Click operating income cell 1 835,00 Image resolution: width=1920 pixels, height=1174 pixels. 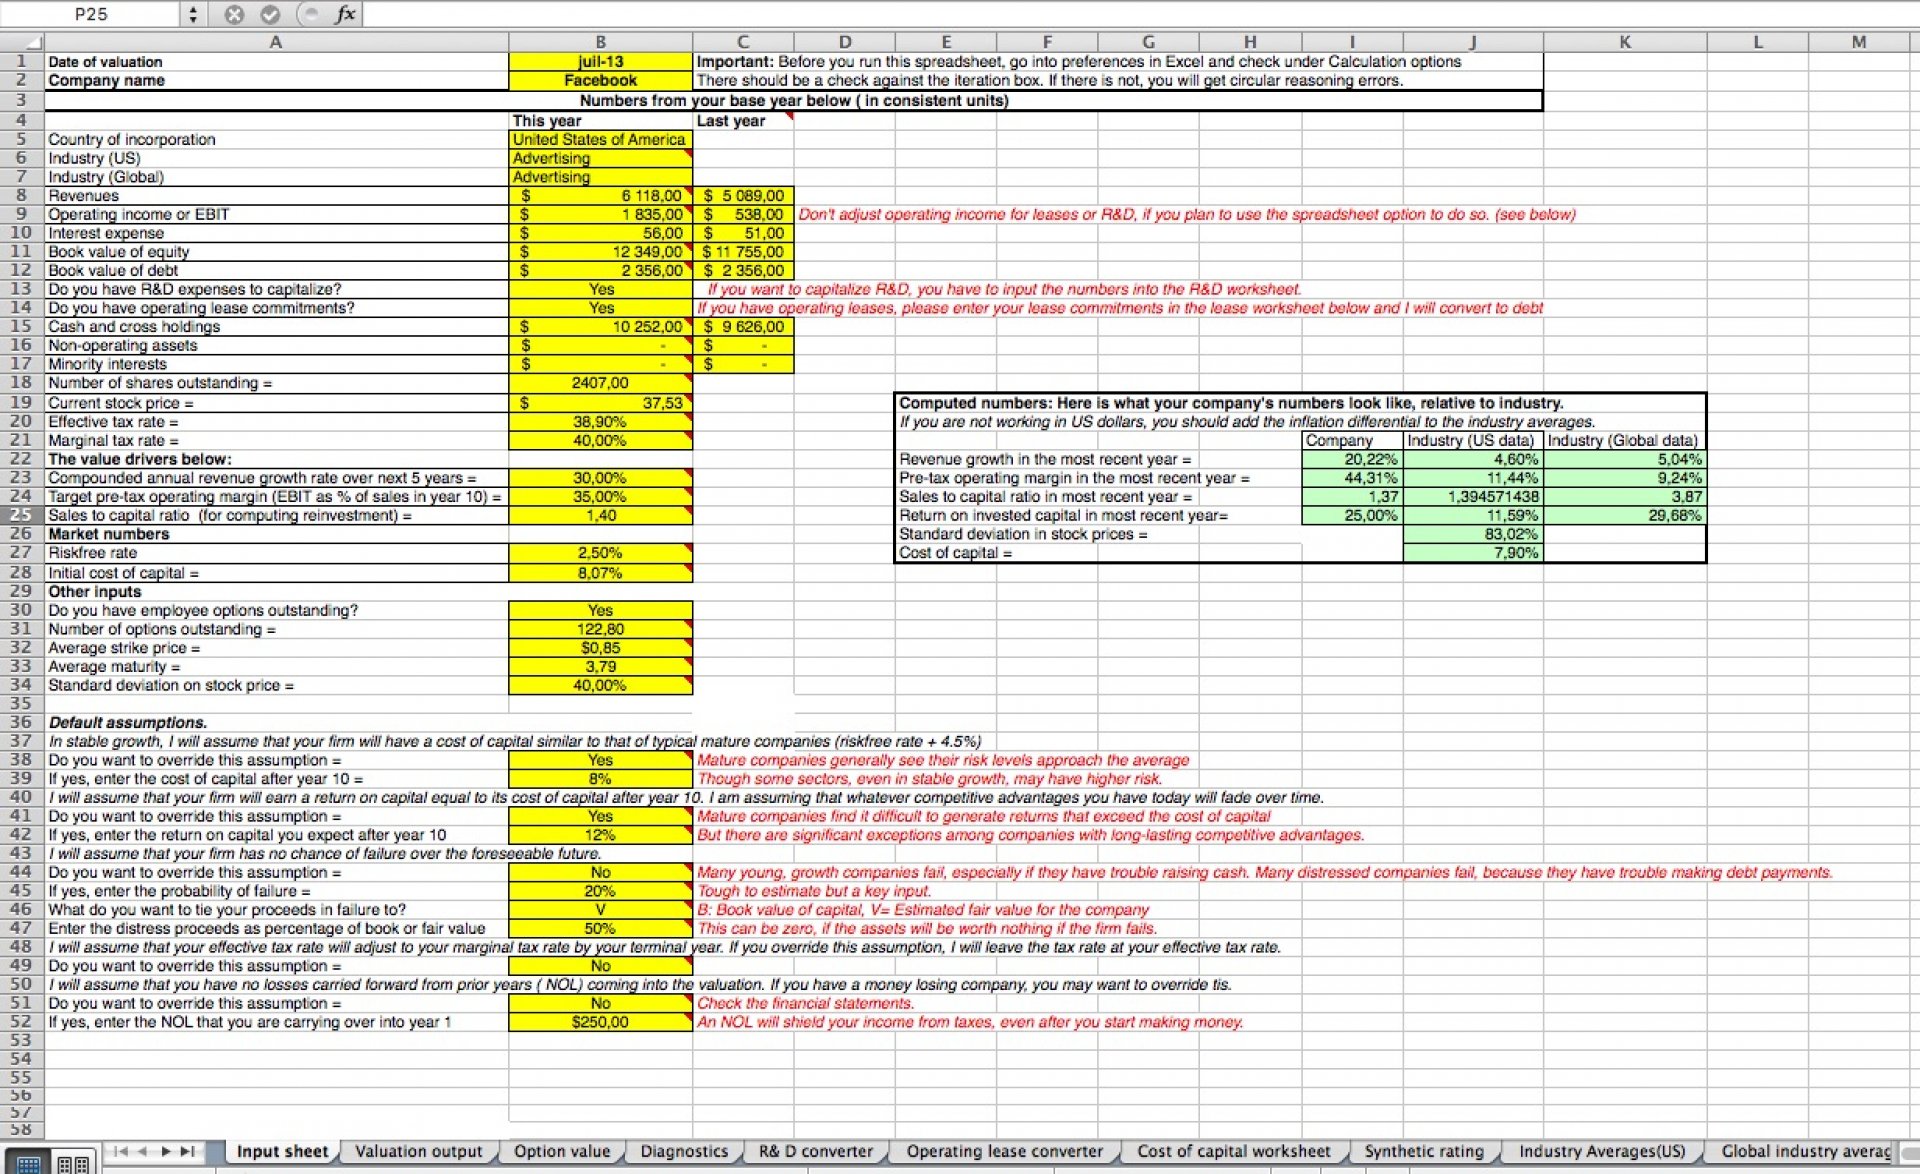point(600,214)
